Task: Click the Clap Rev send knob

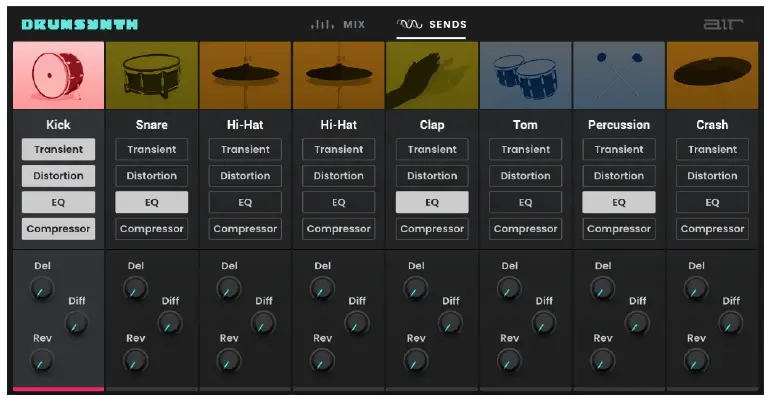Action: click(x=415, y=361)
